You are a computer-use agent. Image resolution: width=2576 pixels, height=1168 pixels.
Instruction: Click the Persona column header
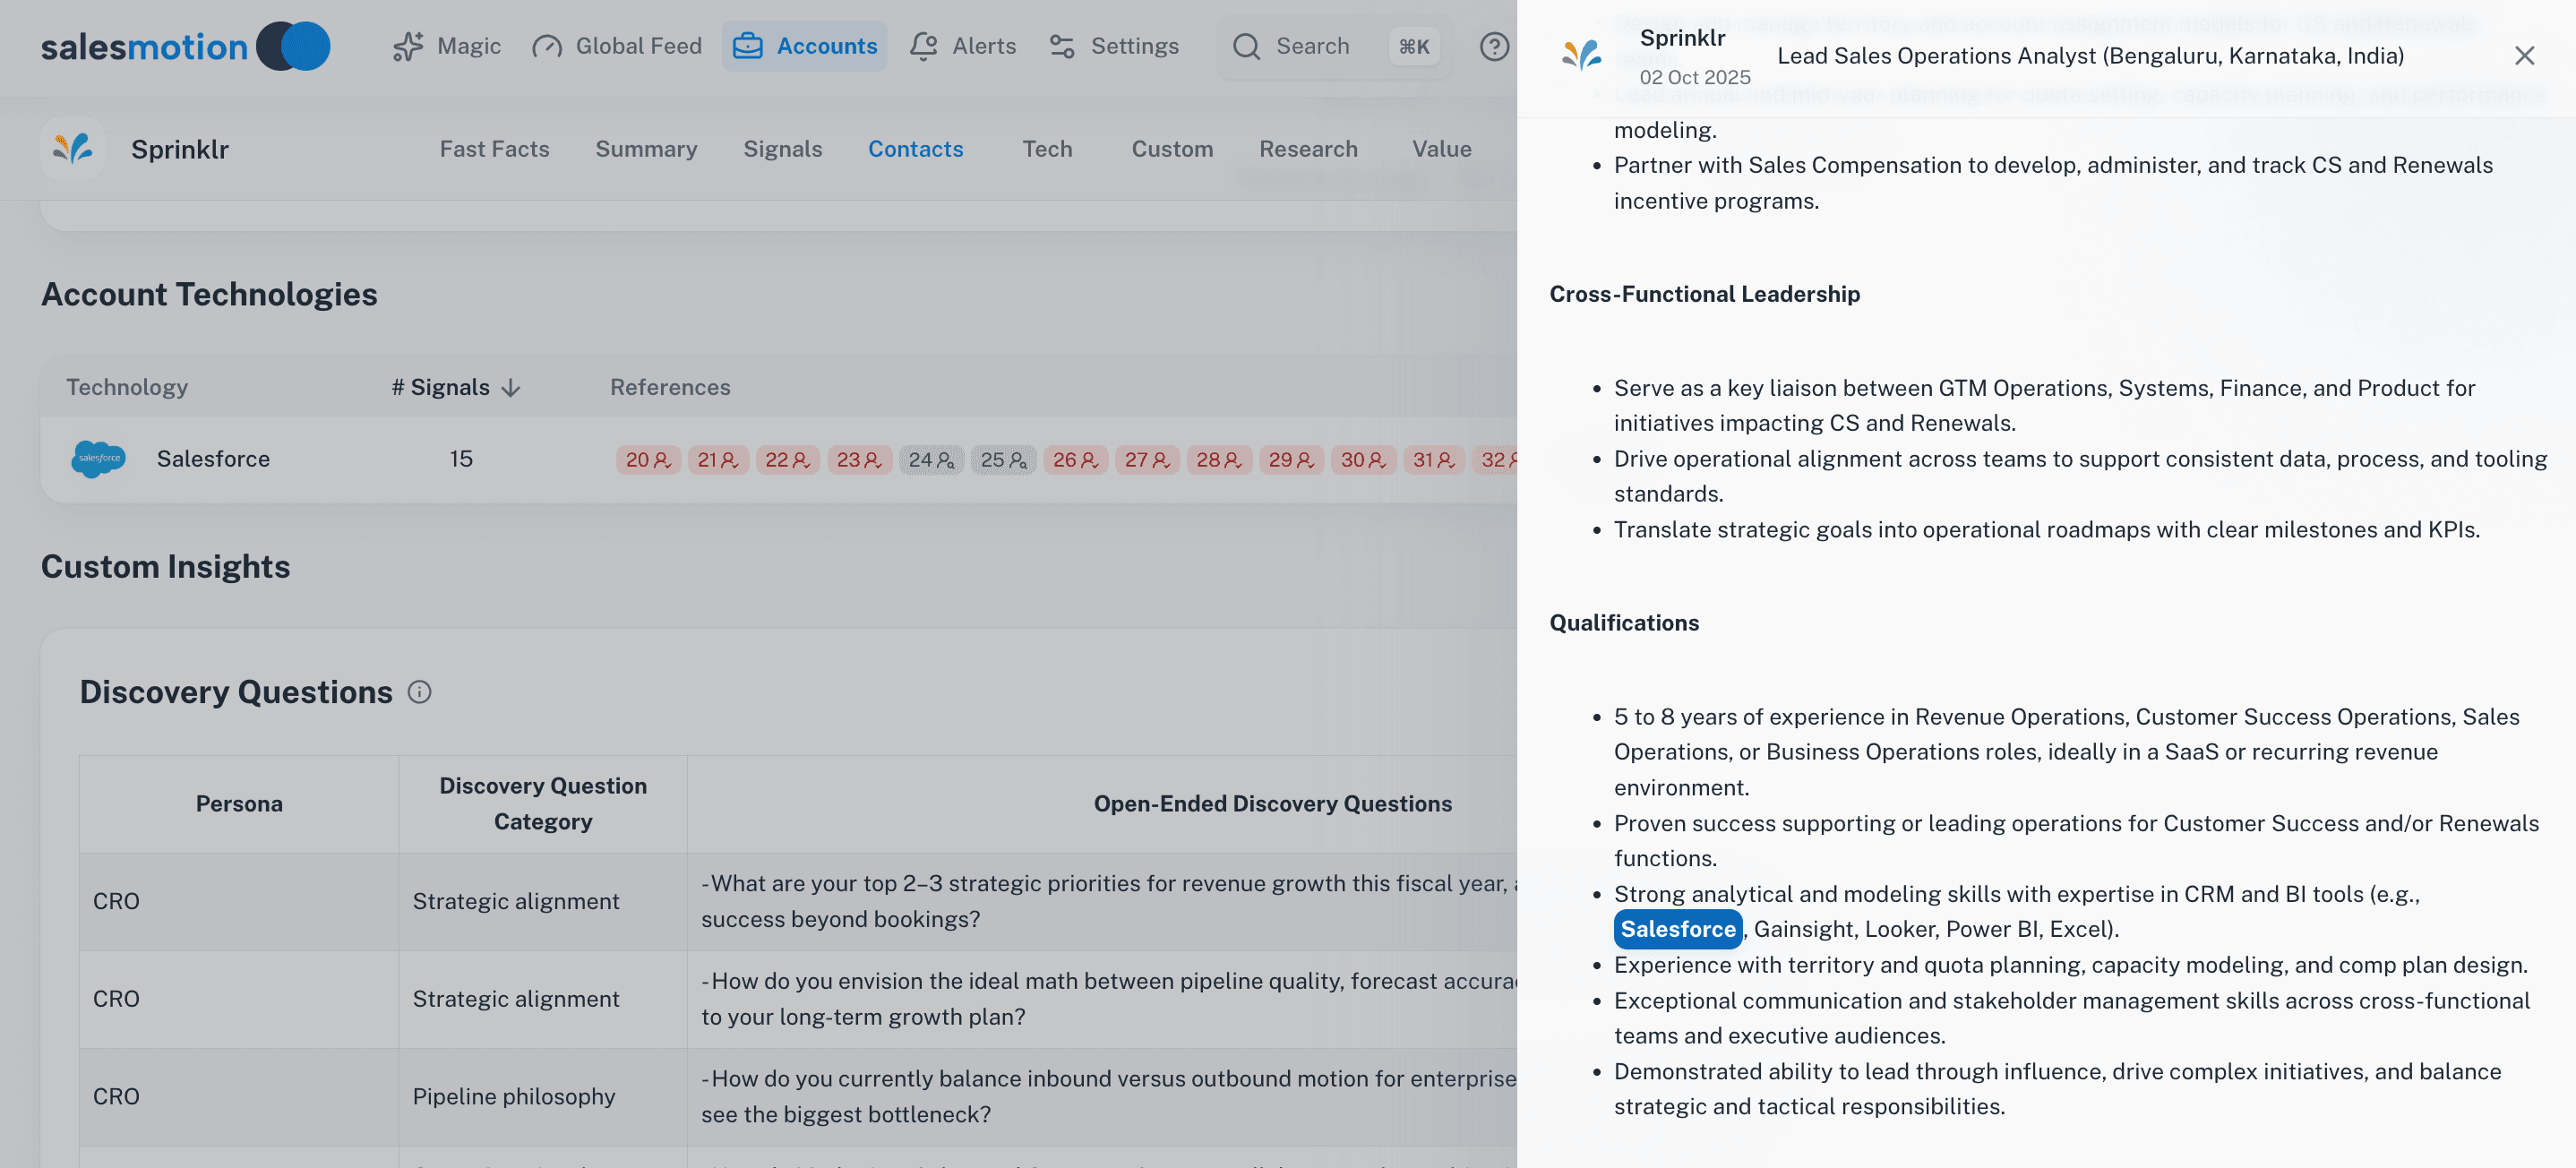coord(239,804)
